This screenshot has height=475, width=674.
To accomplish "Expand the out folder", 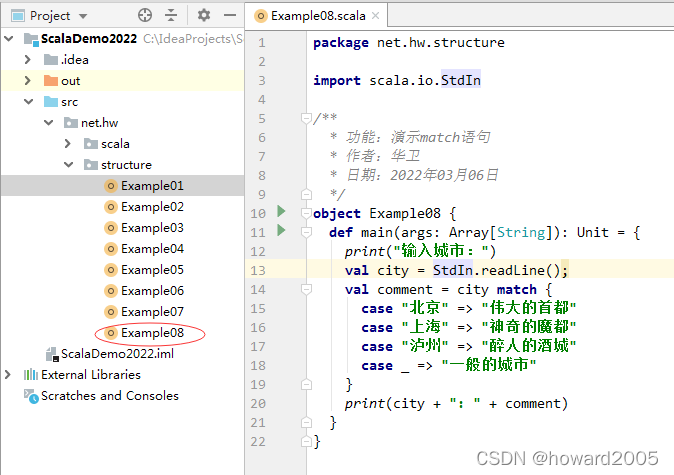I will click(x=28, y=80).
